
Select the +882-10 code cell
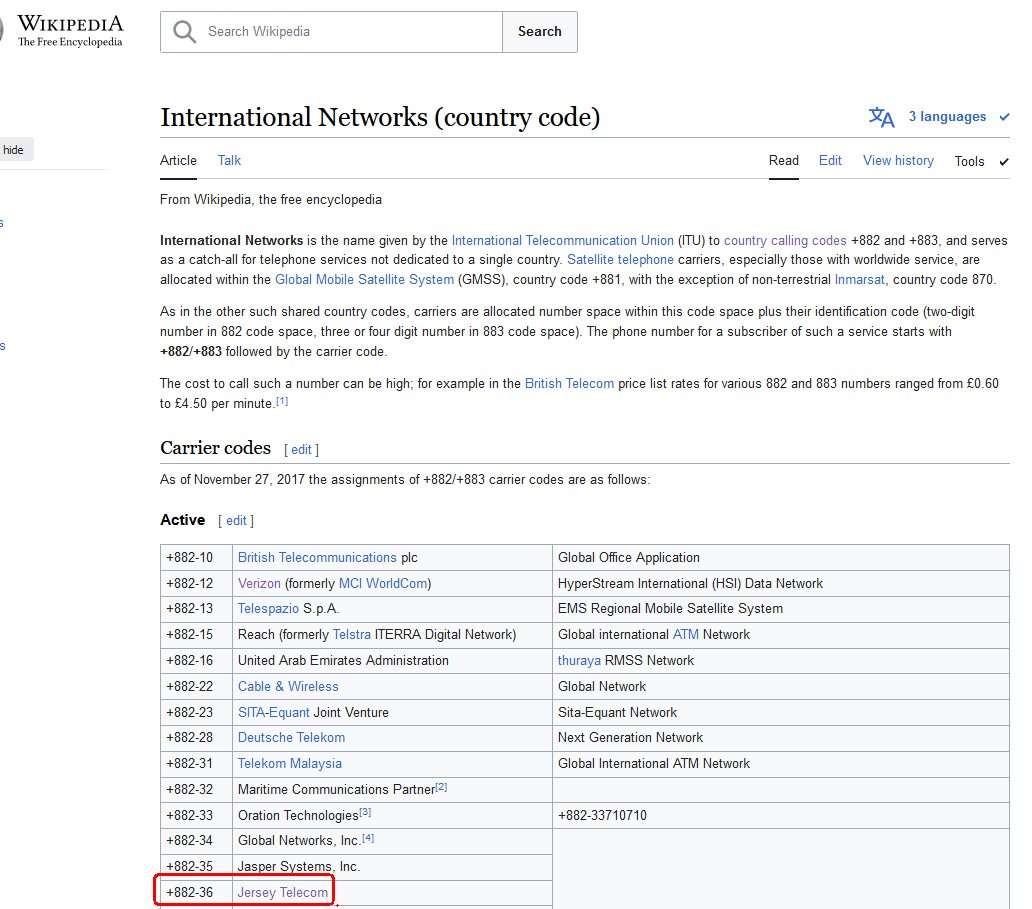click(x=196, y=558)
